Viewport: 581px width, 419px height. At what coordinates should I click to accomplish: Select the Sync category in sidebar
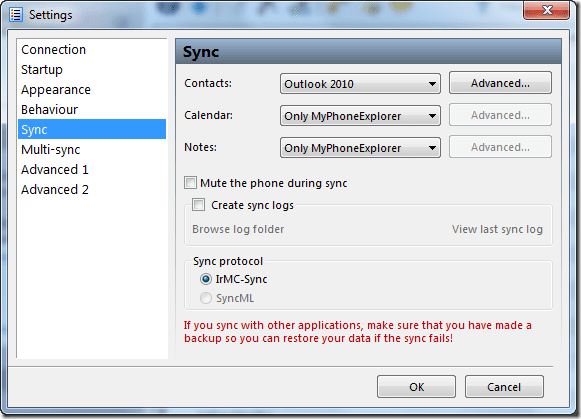tap(92, 129)
